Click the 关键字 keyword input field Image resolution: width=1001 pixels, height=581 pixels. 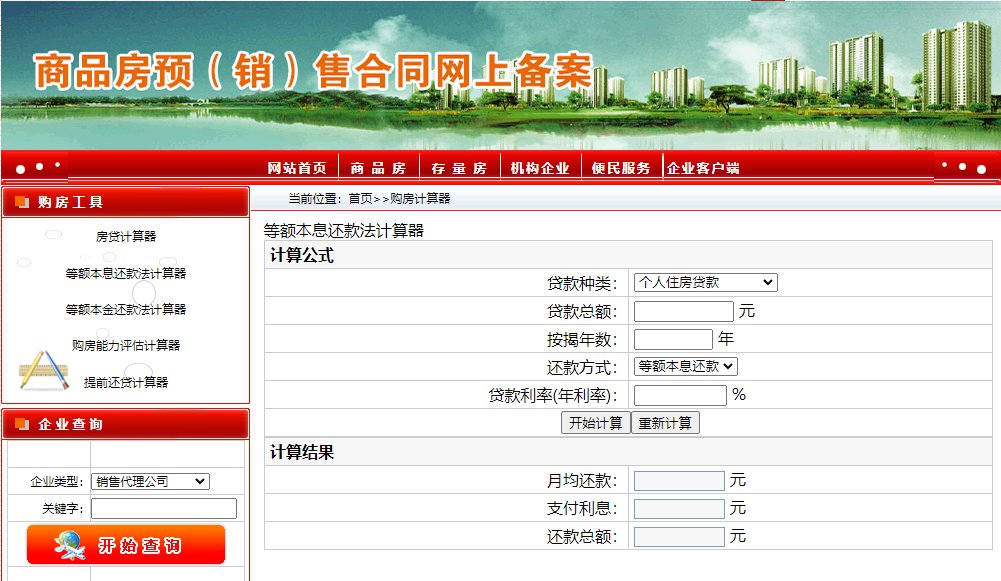[164, 509]
